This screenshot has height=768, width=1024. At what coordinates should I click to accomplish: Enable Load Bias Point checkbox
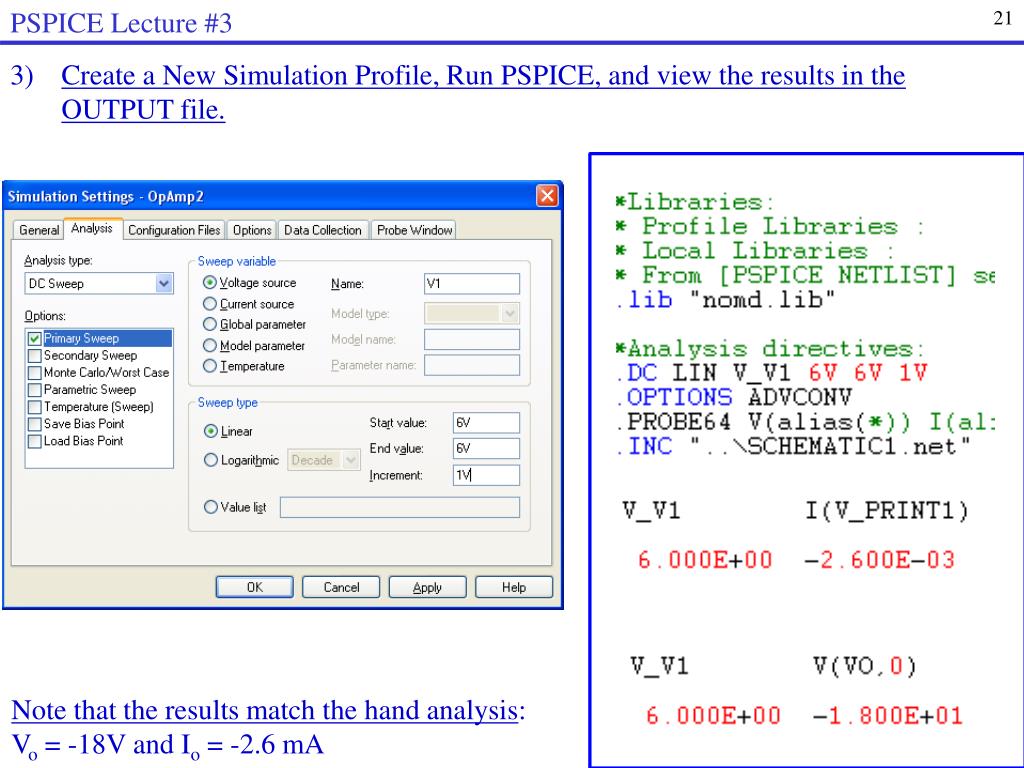[x=35, y=441]
